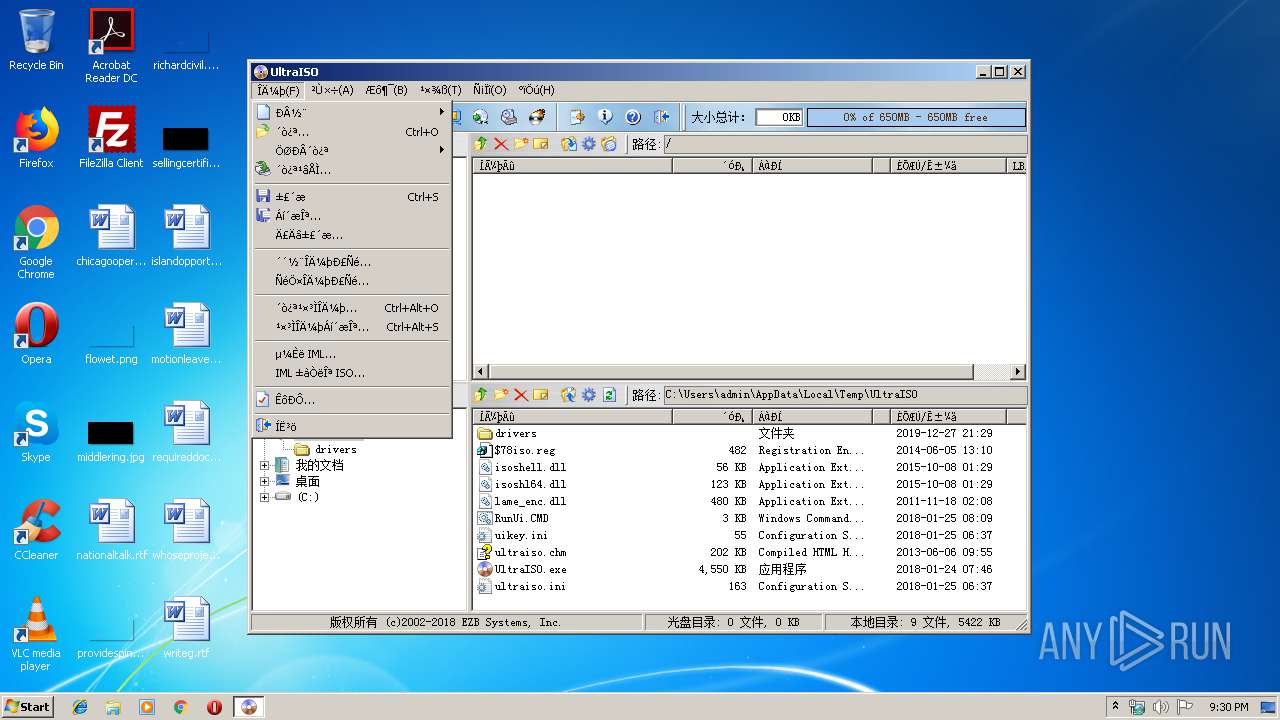Click the compress ISO toolbar icon

pos(480,117)
